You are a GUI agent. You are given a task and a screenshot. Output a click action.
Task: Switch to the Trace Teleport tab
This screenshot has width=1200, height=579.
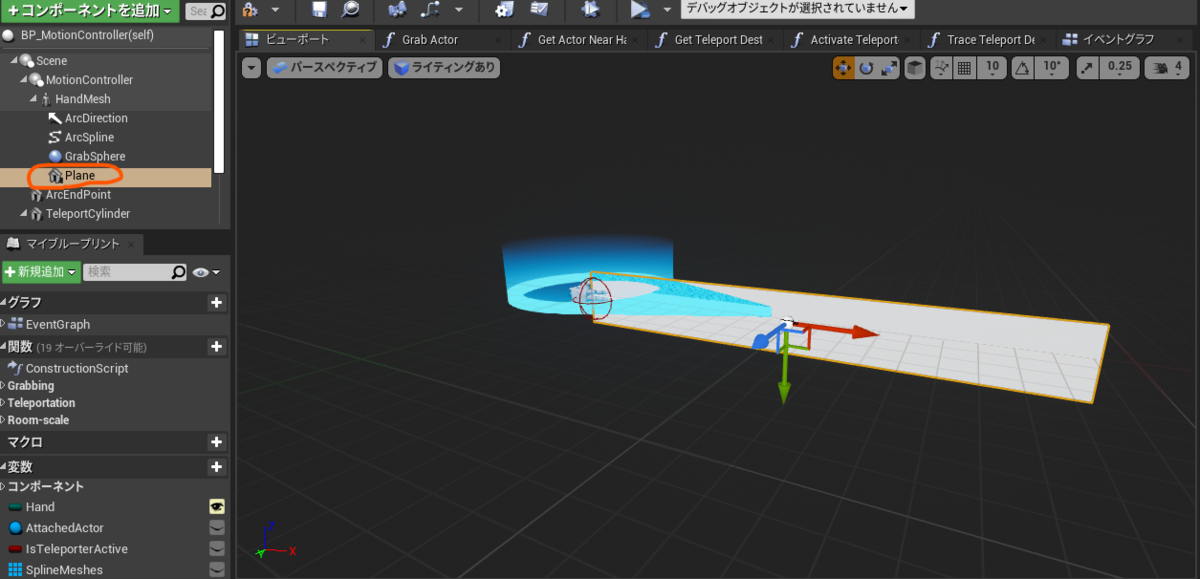[x=991, y=40]
